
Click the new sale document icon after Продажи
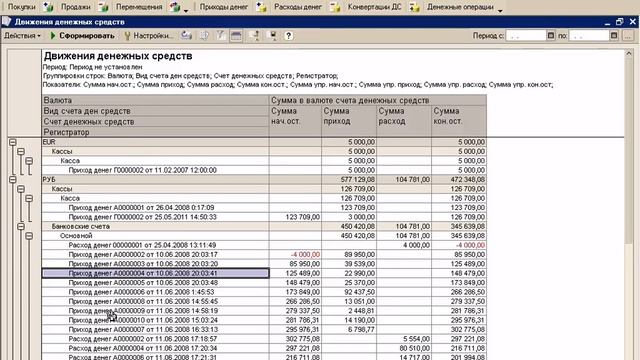(x=103, y=7)
